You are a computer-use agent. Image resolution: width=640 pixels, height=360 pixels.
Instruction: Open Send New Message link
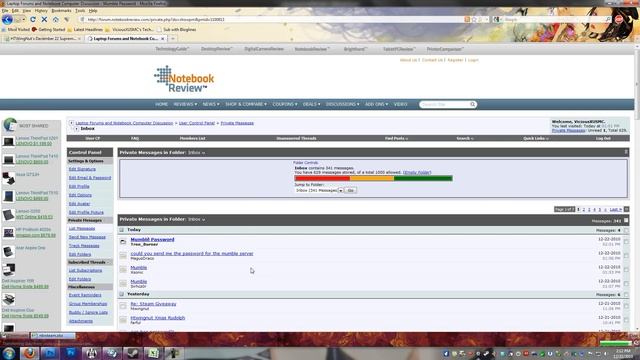click(x=87, y=237)
